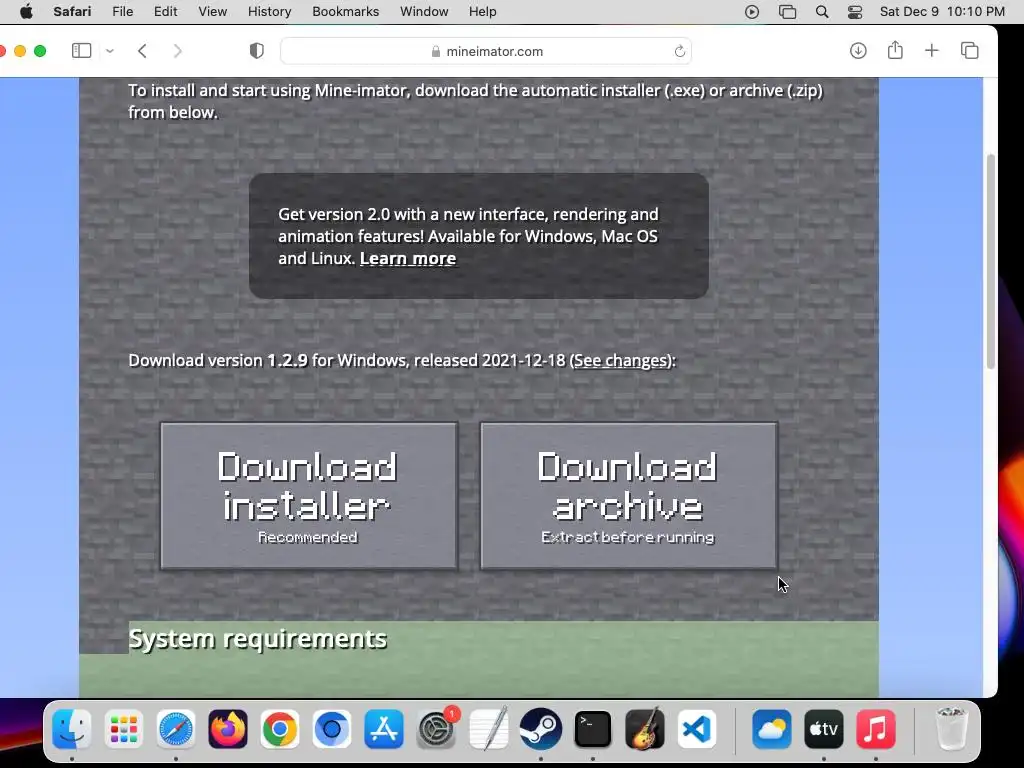This screenshot has height=768, width=1024.
Task: Open Finder from the Dock
Action: pyautogui.click(x=72, y=729)
